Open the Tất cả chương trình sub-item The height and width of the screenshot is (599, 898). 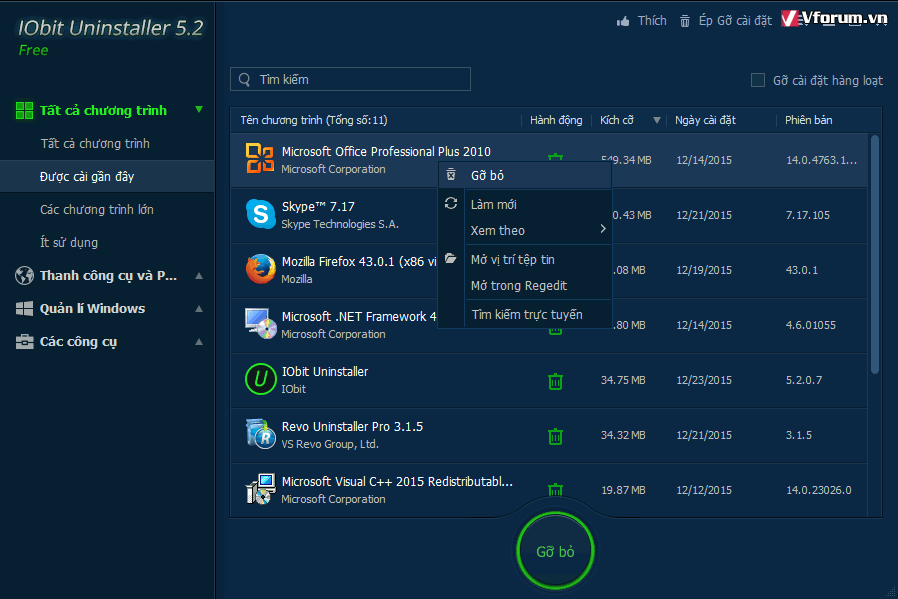(x=95, y=144)
